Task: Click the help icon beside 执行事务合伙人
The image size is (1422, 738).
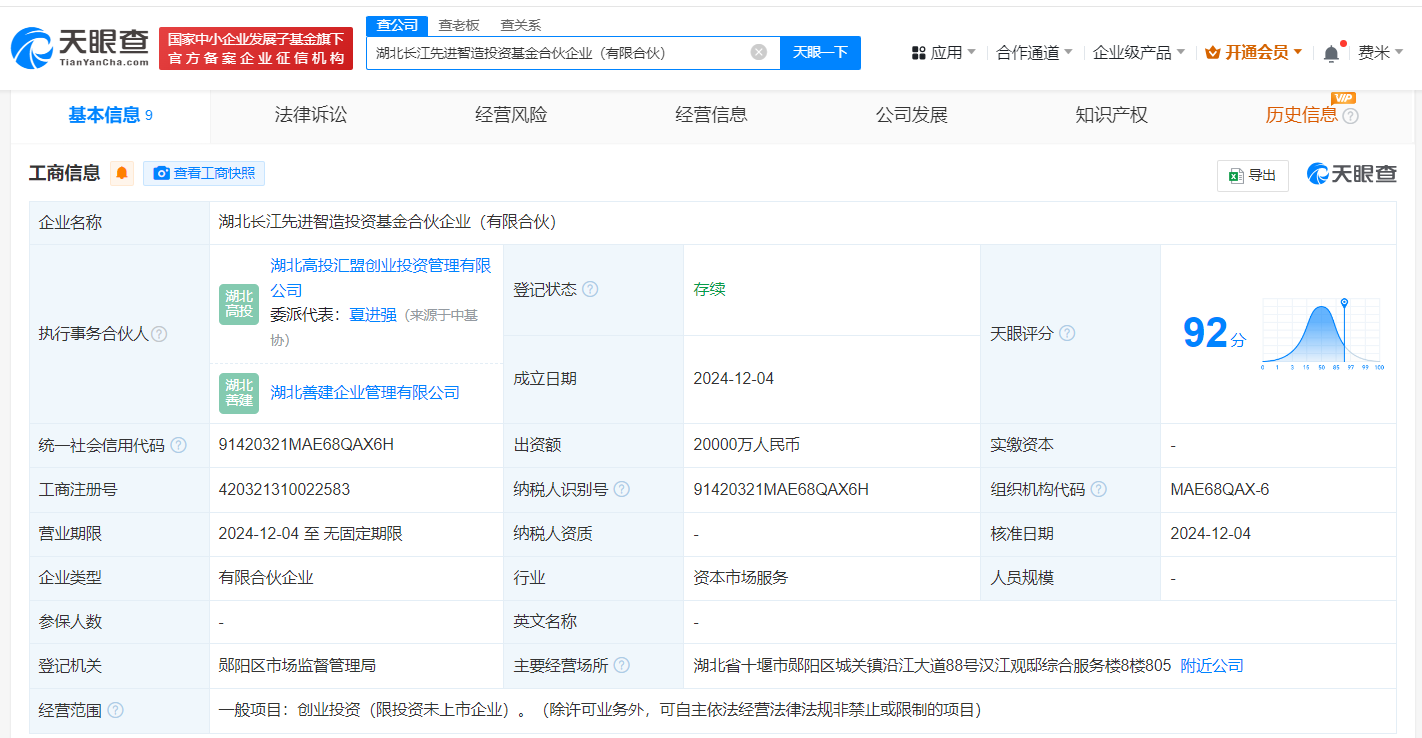Action: tap(159, 334)
